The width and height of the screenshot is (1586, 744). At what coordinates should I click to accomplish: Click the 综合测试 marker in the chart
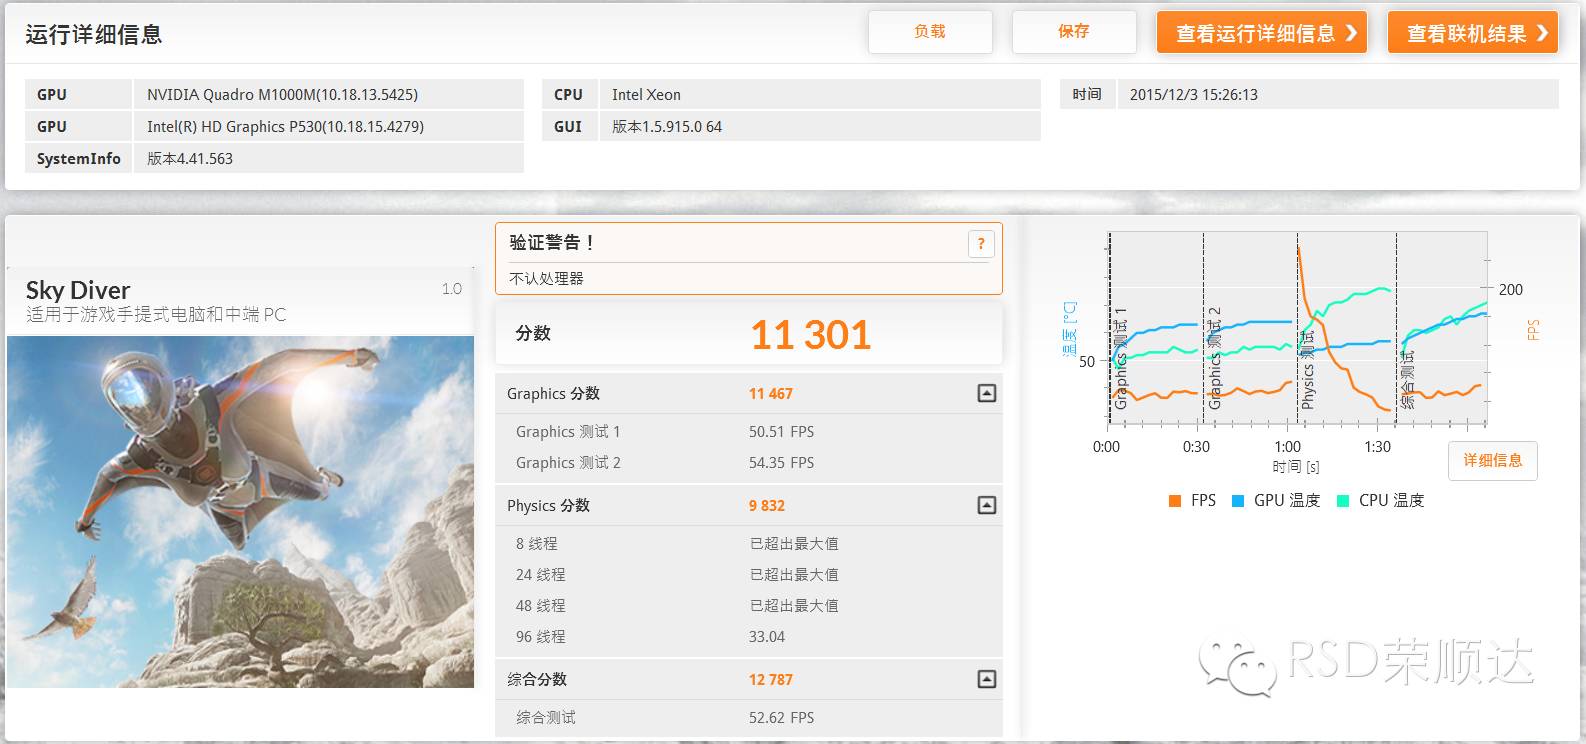click(1408, 379)
